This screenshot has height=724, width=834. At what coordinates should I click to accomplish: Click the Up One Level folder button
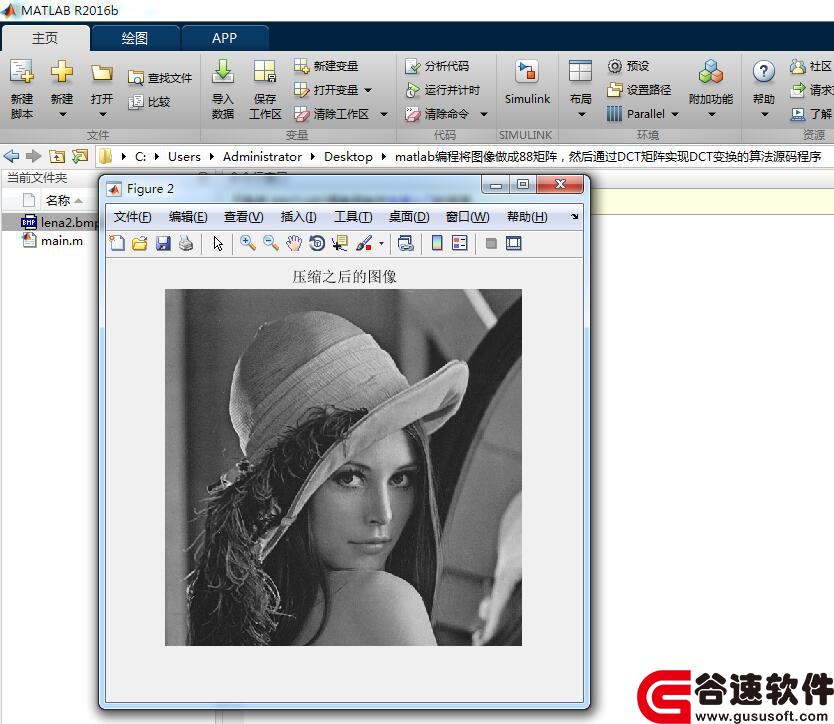[x=57, y=156]
